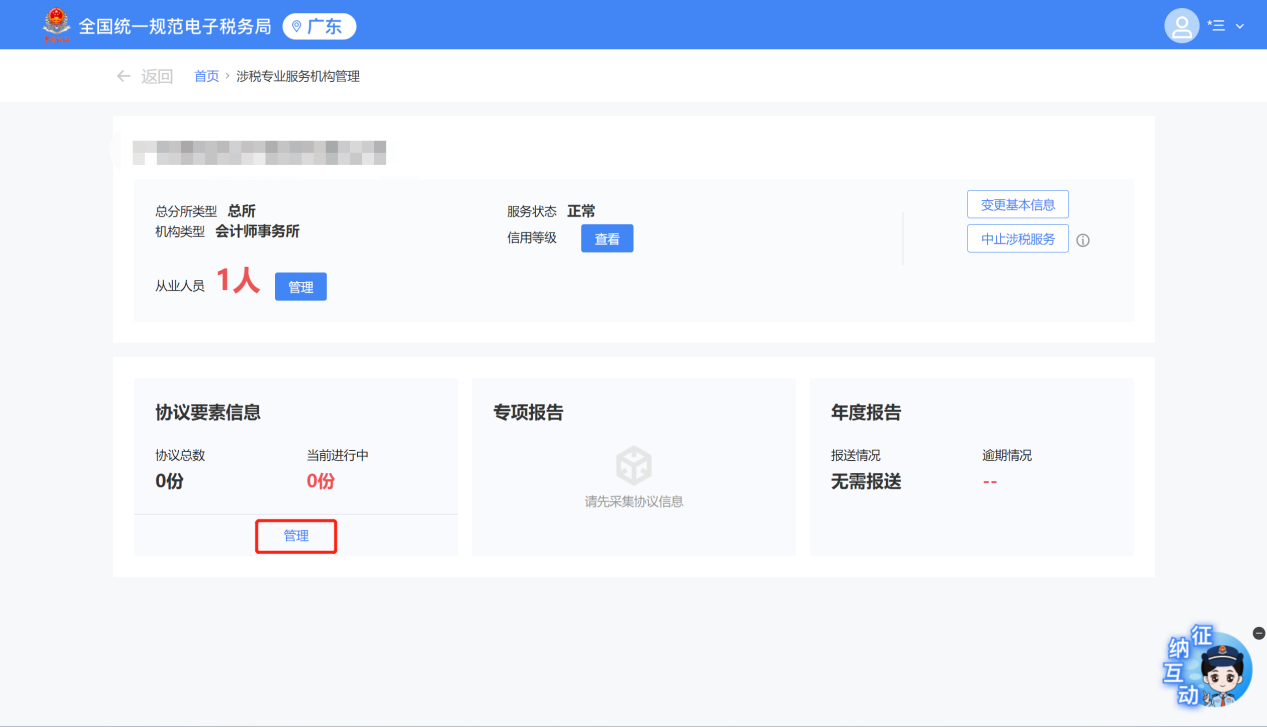Image resolution: width=1267 pixels, height=727 pixels.
Task: Manage 从业人员 with the blue 管理 button
Action: point(301,287)
